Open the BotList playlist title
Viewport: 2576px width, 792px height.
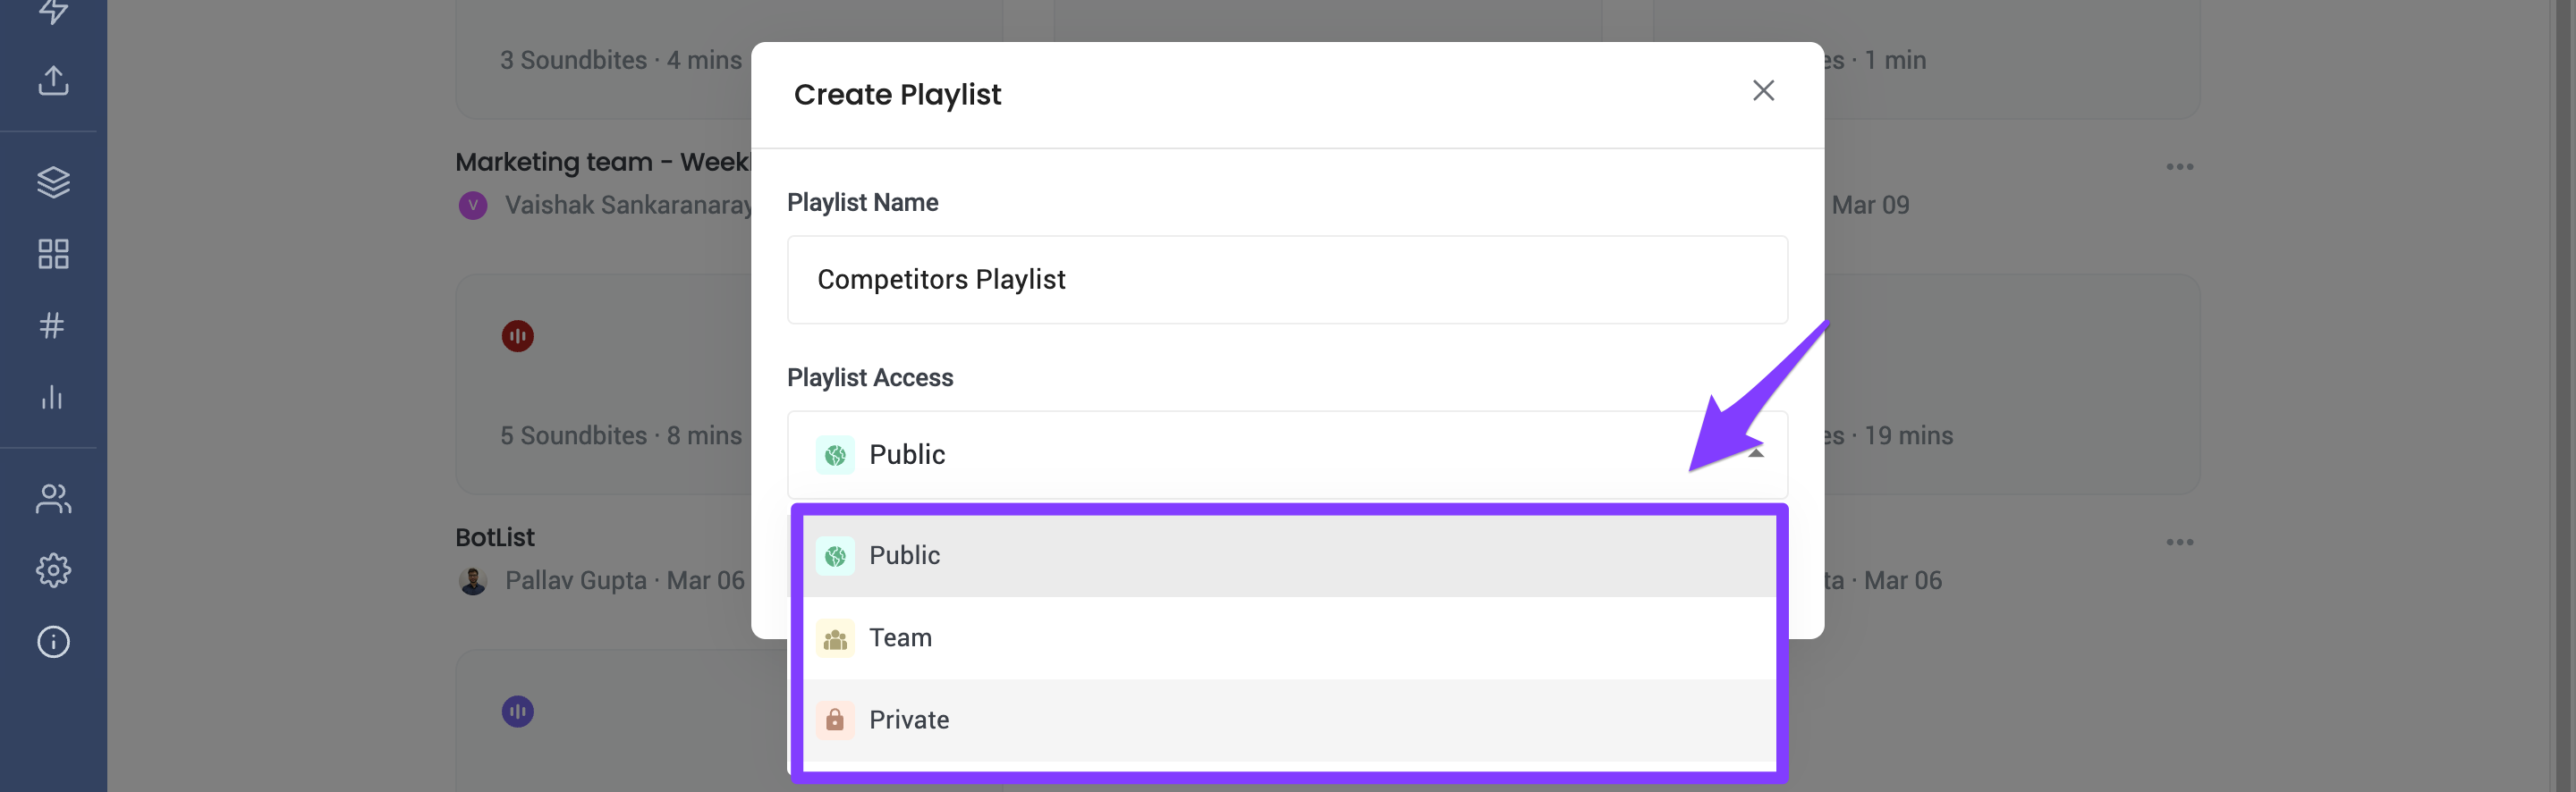[x=495, y=537]
